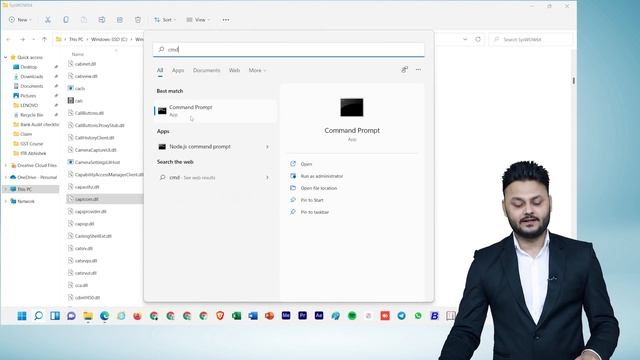The image size is (640, 360).
Task: Launch Premiere Pro from the taskbar
Action: click(x=302, y=316)
